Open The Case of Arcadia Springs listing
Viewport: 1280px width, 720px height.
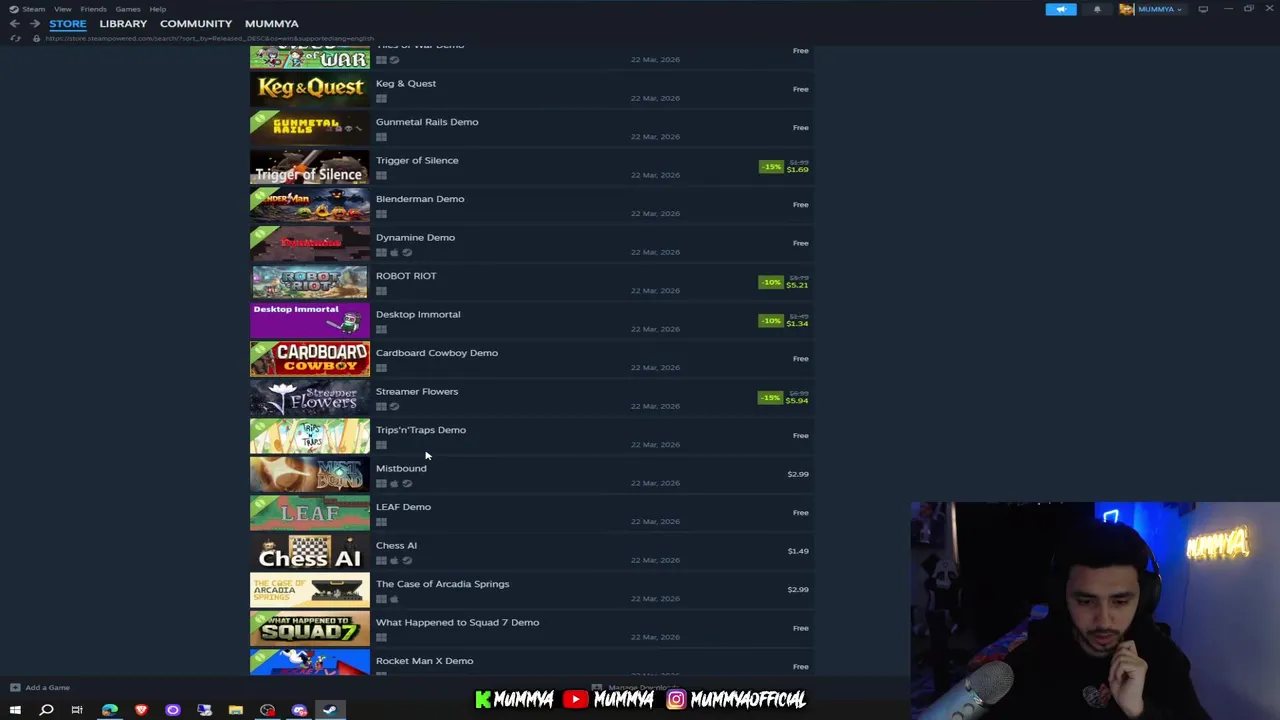531,589
